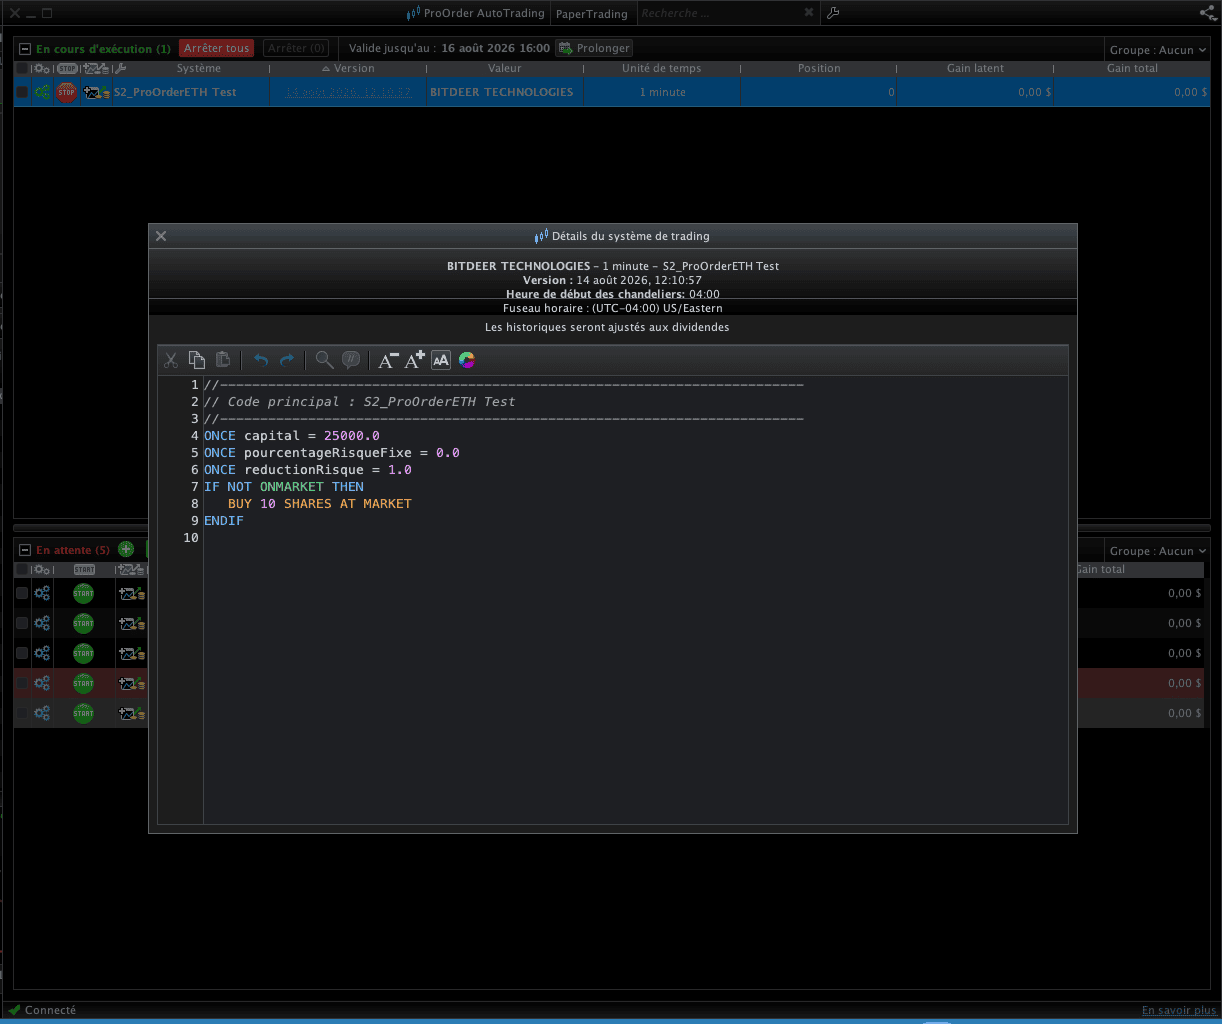The width and height of the screenshot is (1222, 1024).
Task: Tick the checkbox of the last pending system
Action: [x=22, y=713]
